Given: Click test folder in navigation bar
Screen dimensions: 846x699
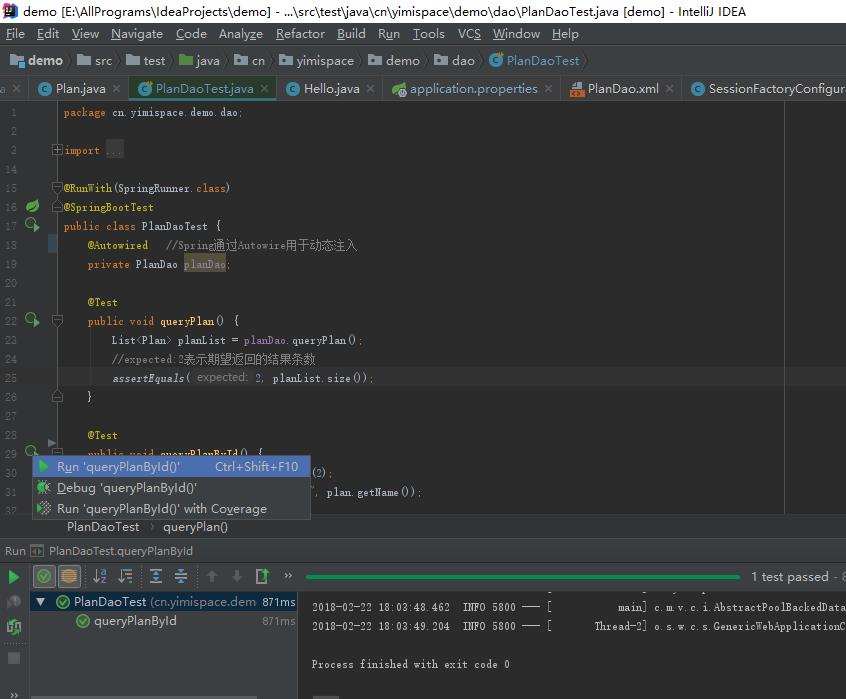Looking at the screenshot, I should 146,60.
